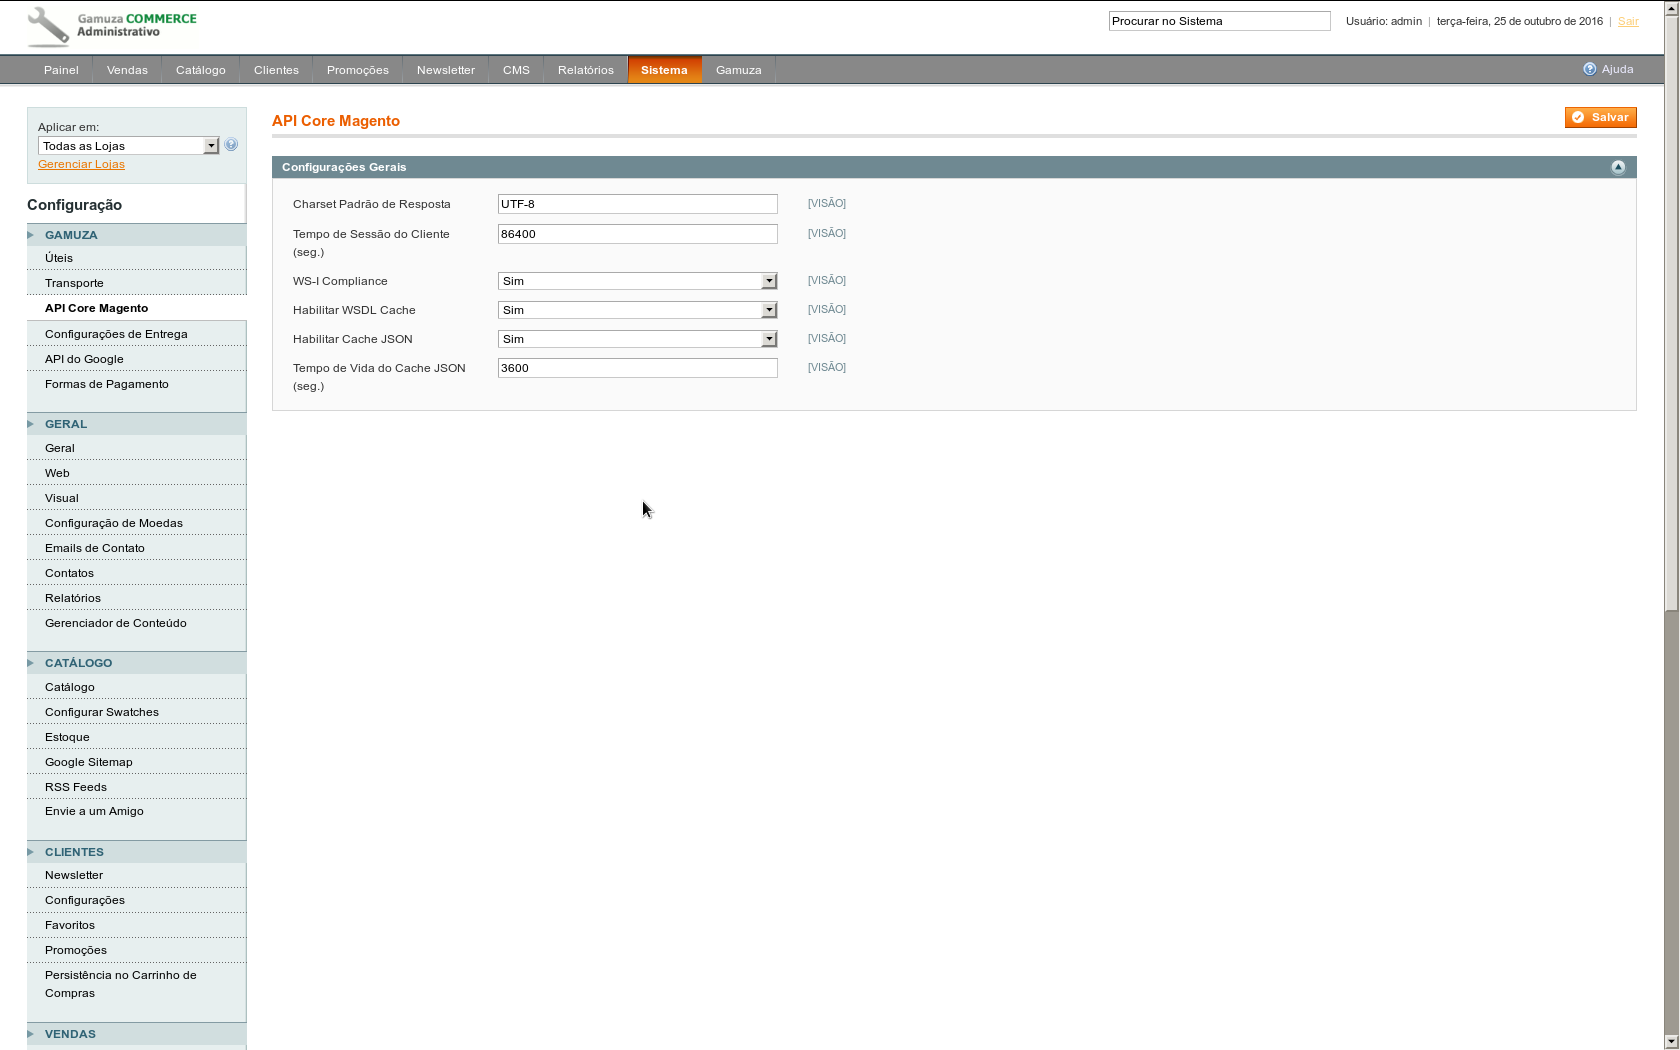The image size is (1680, 1050).
Task: Switch to the Sistema tab
Action: [x=664, y=69]
